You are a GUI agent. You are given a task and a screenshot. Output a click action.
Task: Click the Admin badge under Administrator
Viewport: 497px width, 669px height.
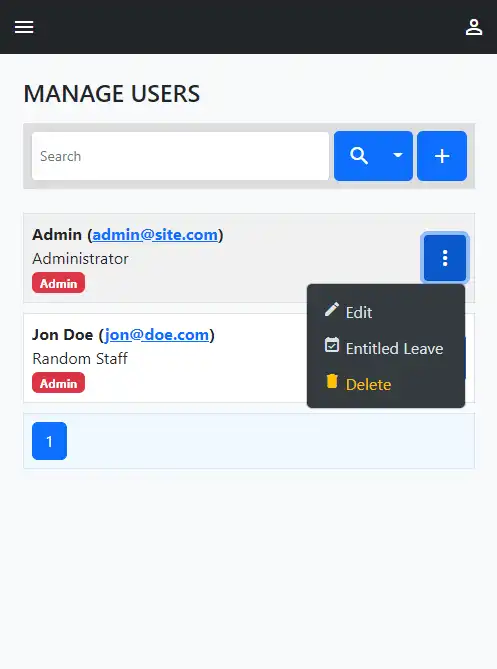(58, 283)
